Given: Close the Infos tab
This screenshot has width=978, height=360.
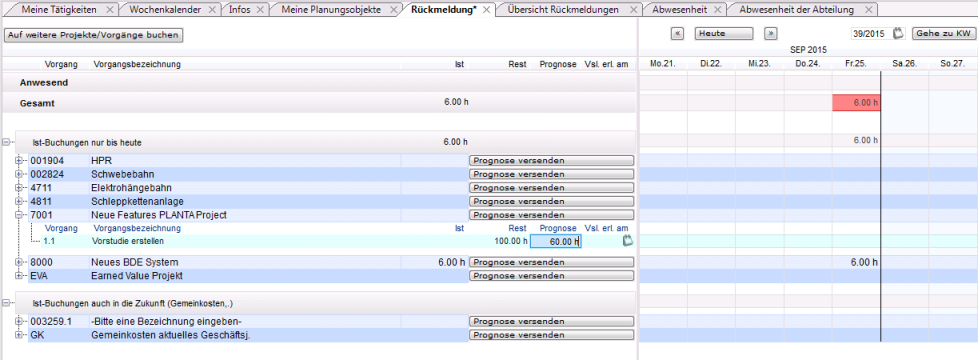Looking at the screenshot, I should click(261, 10).
